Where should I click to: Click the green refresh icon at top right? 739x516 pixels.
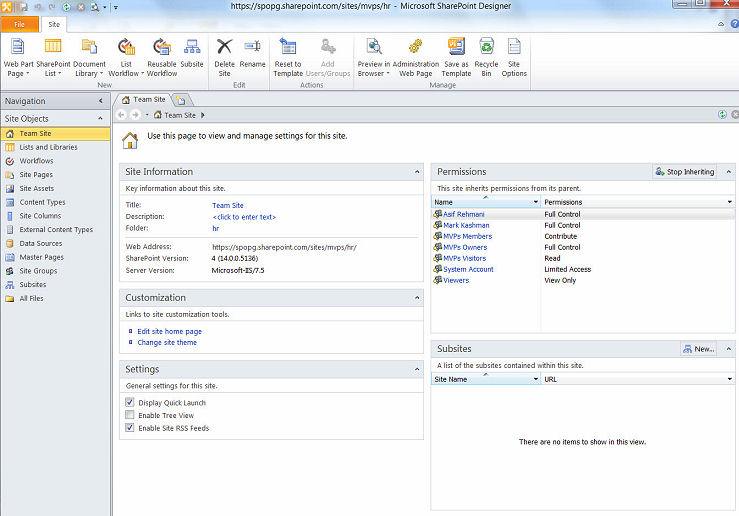tap(722, 115)
